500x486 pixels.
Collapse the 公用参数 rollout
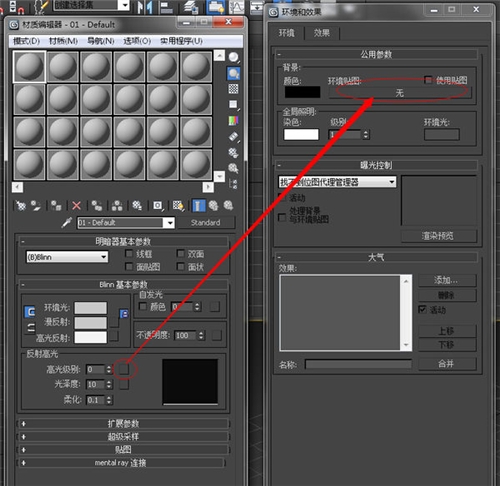(377, 54)
